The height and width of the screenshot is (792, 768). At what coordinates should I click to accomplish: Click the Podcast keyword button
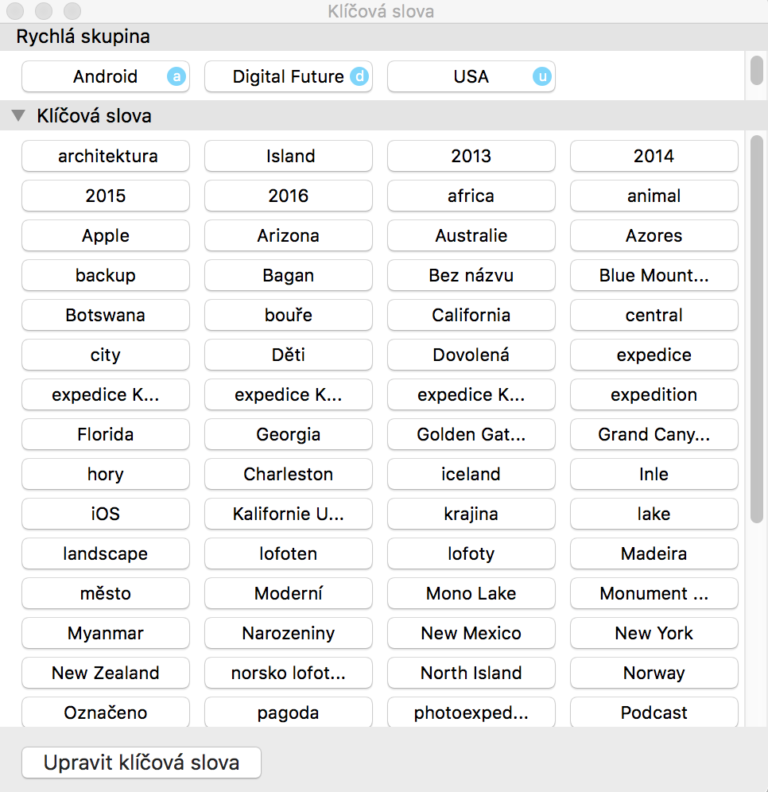(x=654, y=713)
